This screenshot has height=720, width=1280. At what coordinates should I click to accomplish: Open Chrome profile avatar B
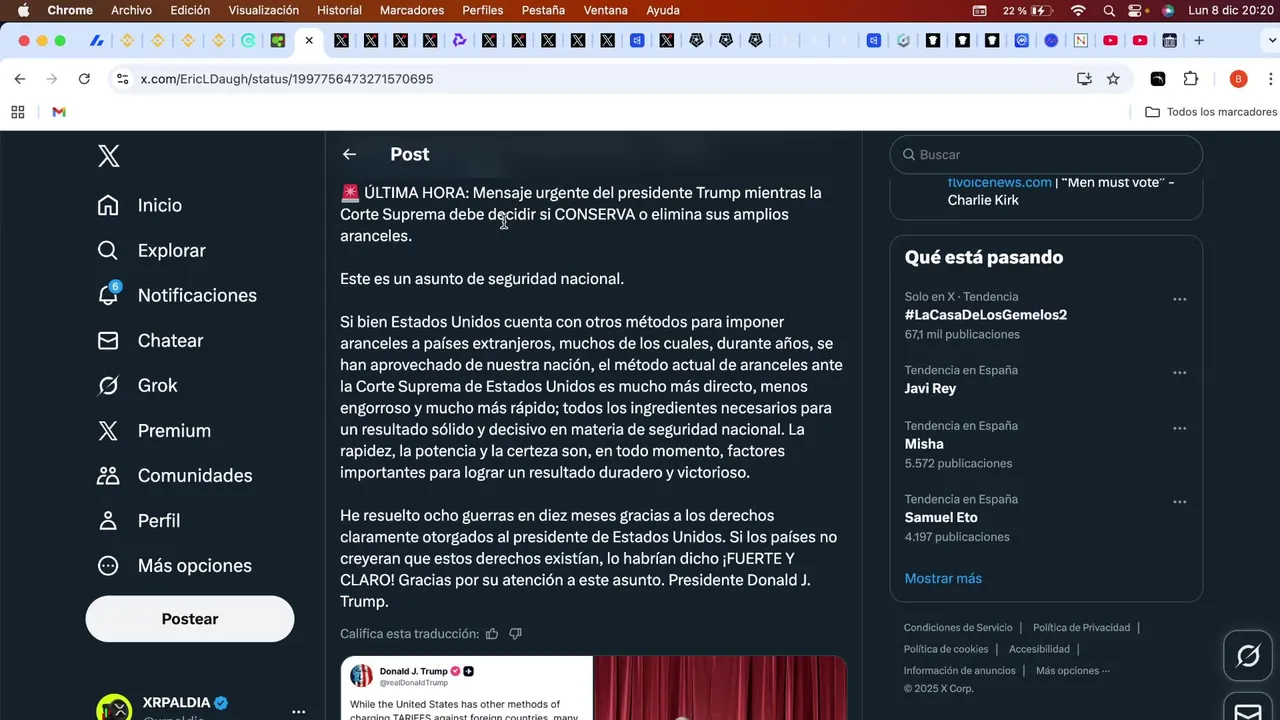1238,79
